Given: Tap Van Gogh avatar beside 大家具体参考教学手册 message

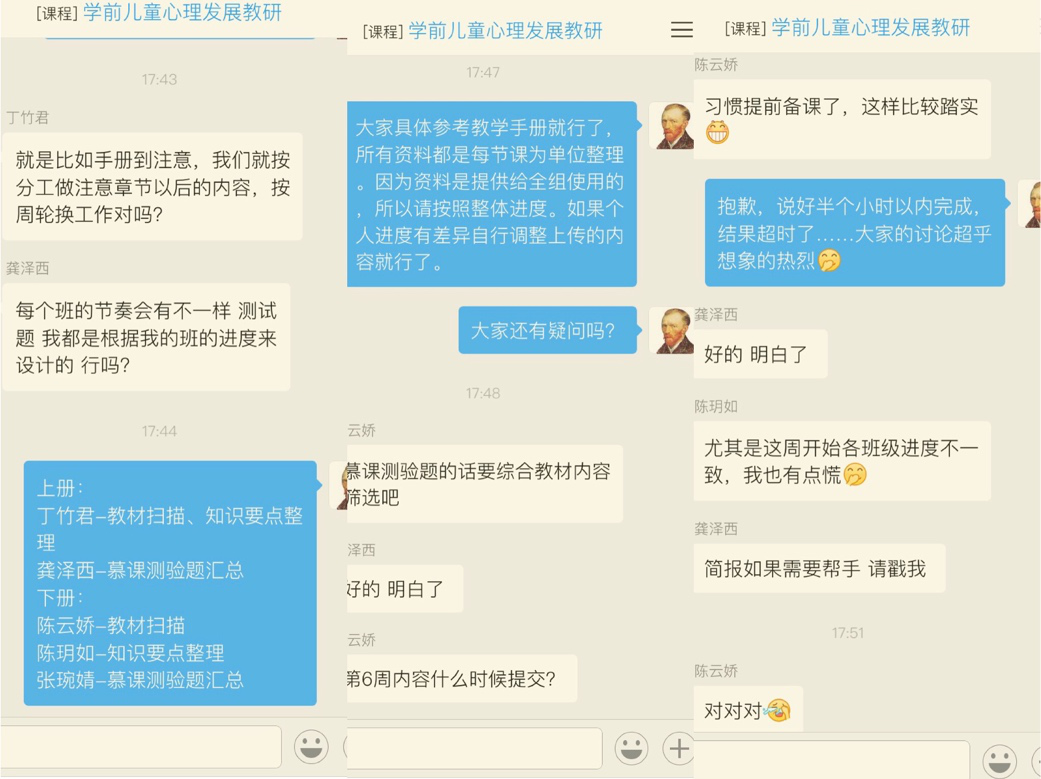Looking at the screenshot, I should point(671,126).
